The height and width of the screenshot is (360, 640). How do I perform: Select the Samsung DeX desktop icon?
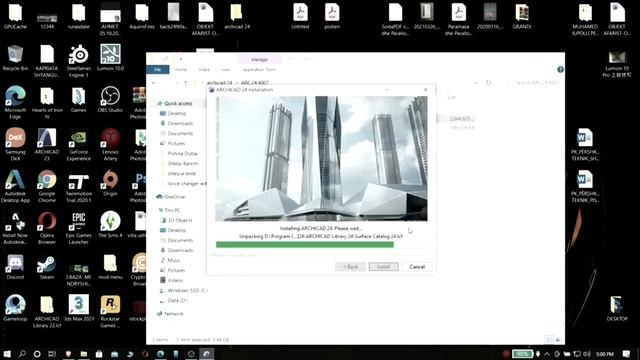(x=15, y=144)
